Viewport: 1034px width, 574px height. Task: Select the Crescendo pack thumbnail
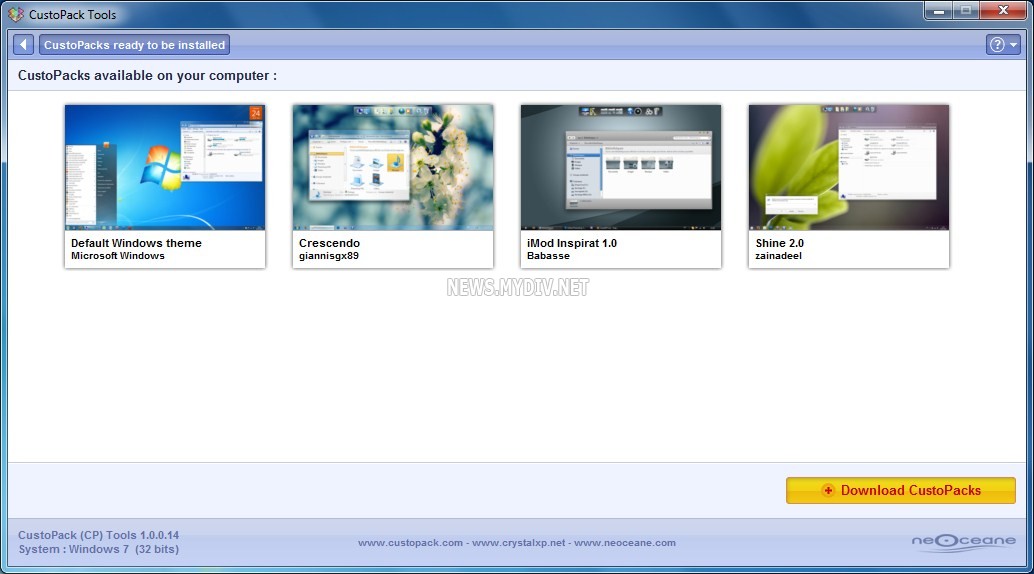point(393,167)
